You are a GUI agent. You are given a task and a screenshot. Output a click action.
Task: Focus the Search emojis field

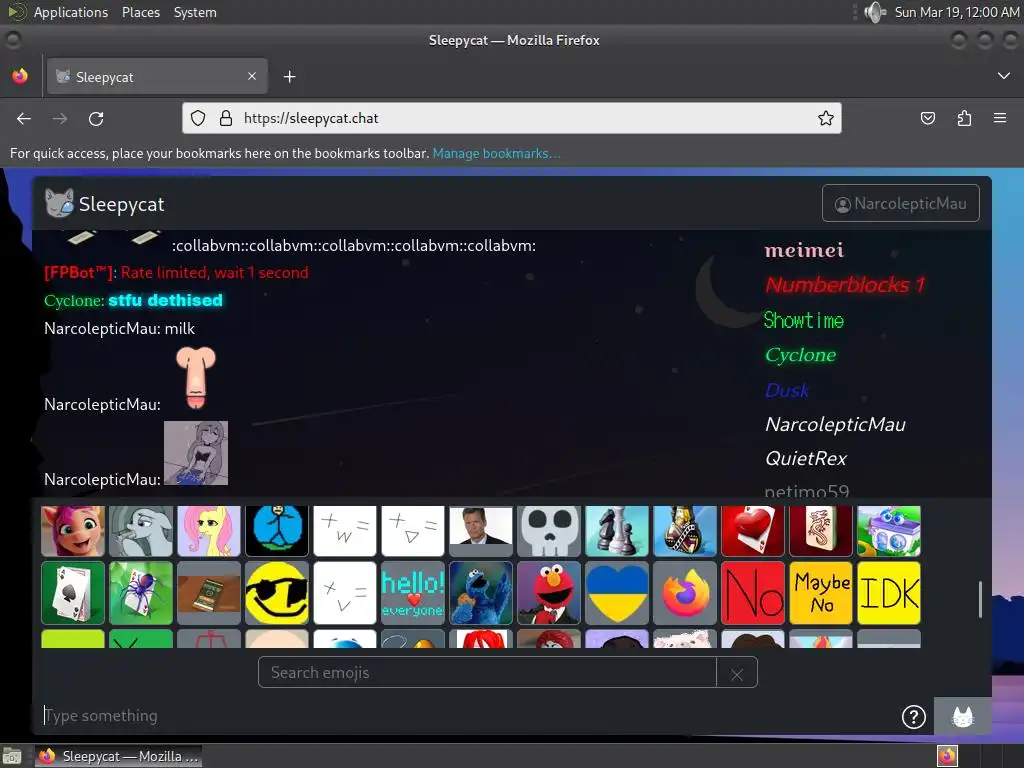(487, 673)
